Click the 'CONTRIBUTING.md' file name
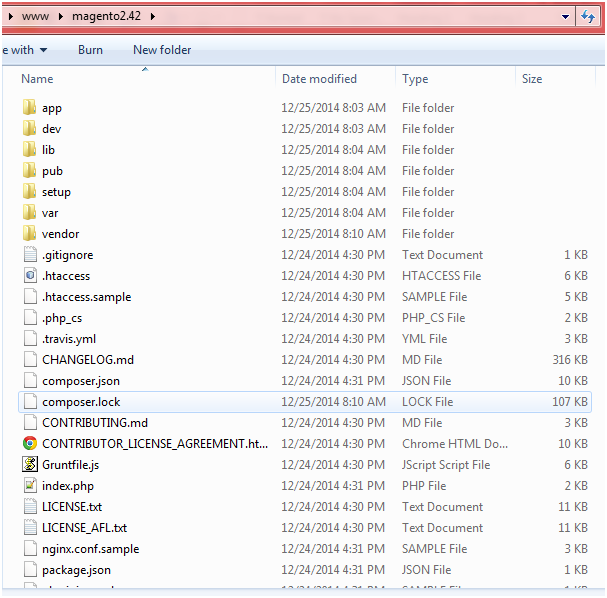 pyautogui.click(x=95, y=423)
